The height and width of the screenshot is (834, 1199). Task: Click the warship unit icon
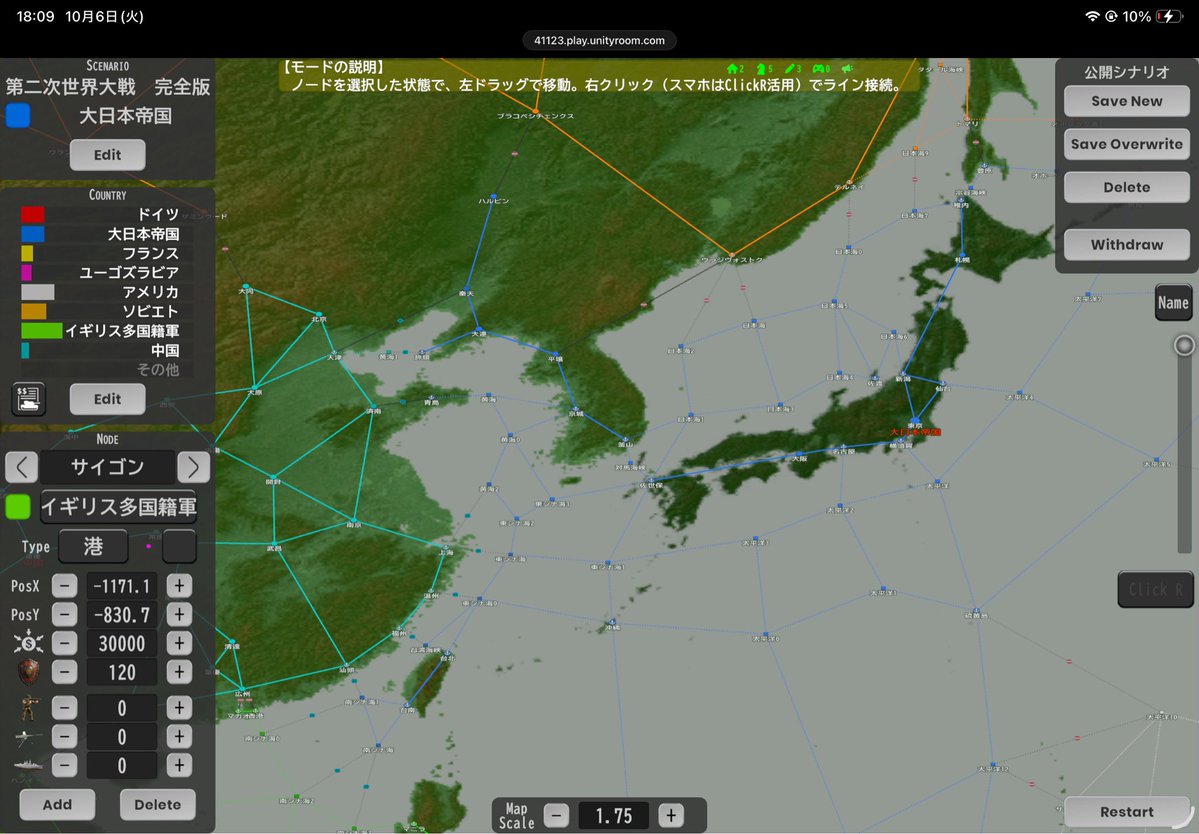point(28,766)
